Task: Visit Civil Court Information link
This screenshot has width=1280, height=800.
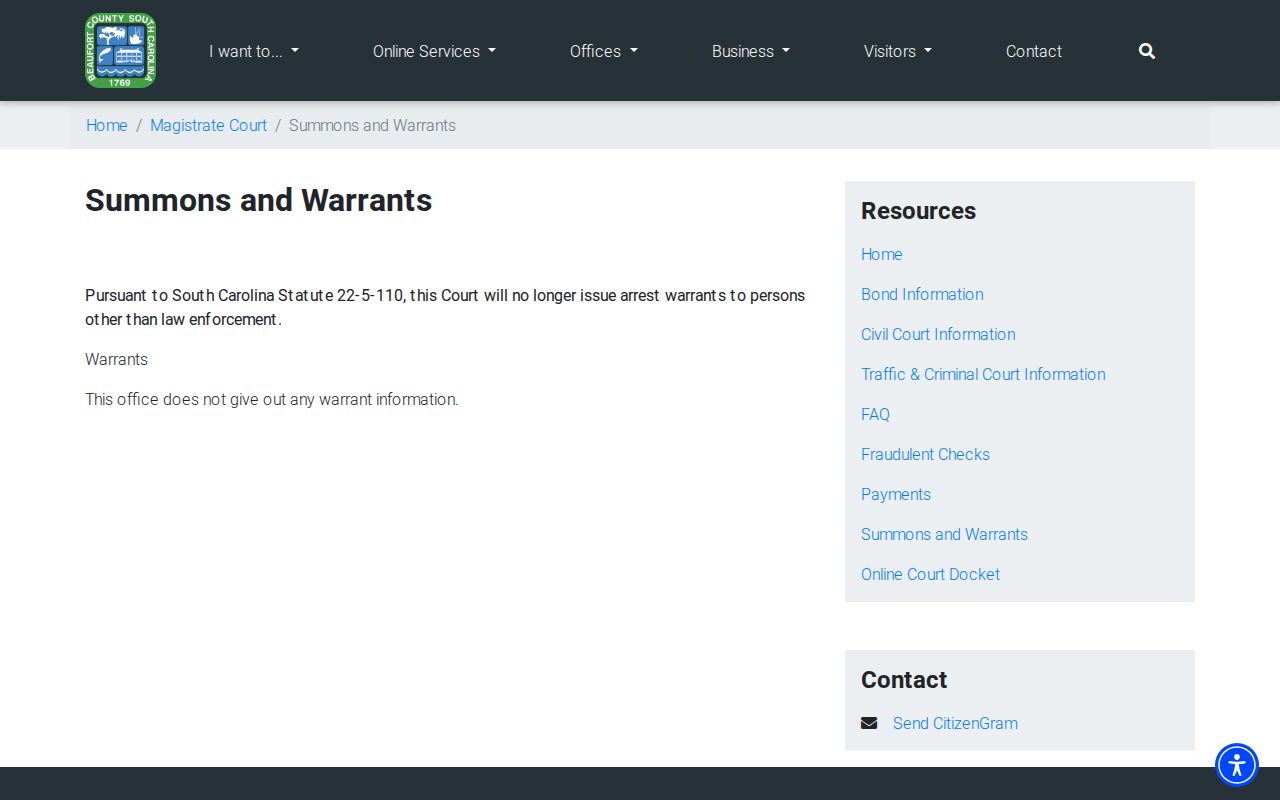Action: coord(938,334)
